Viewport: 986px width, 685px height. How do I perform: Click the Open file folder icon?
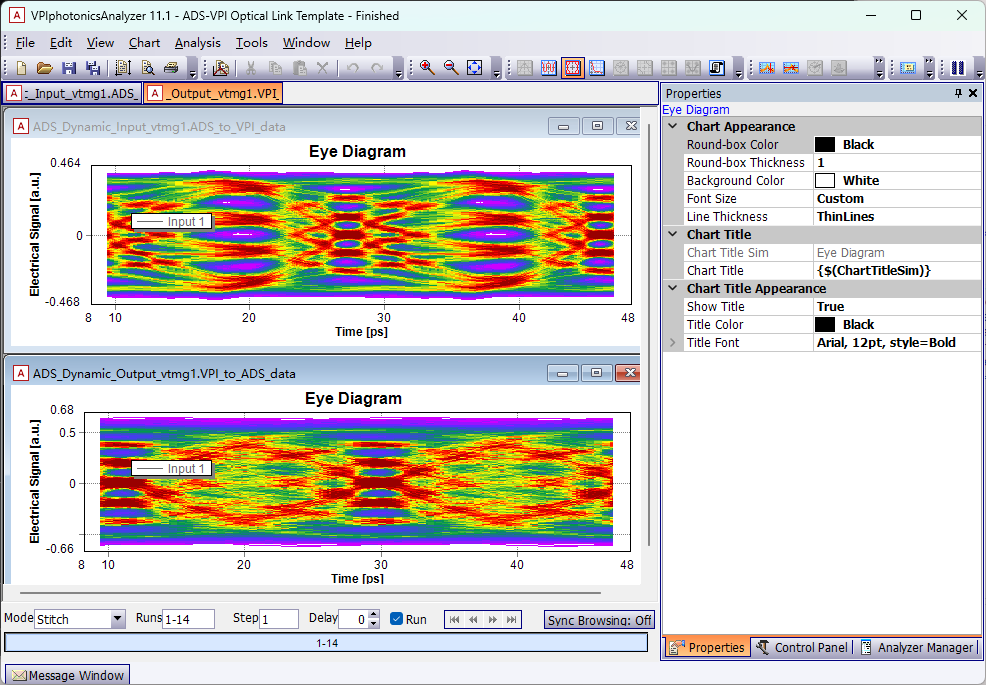point(44,68)
